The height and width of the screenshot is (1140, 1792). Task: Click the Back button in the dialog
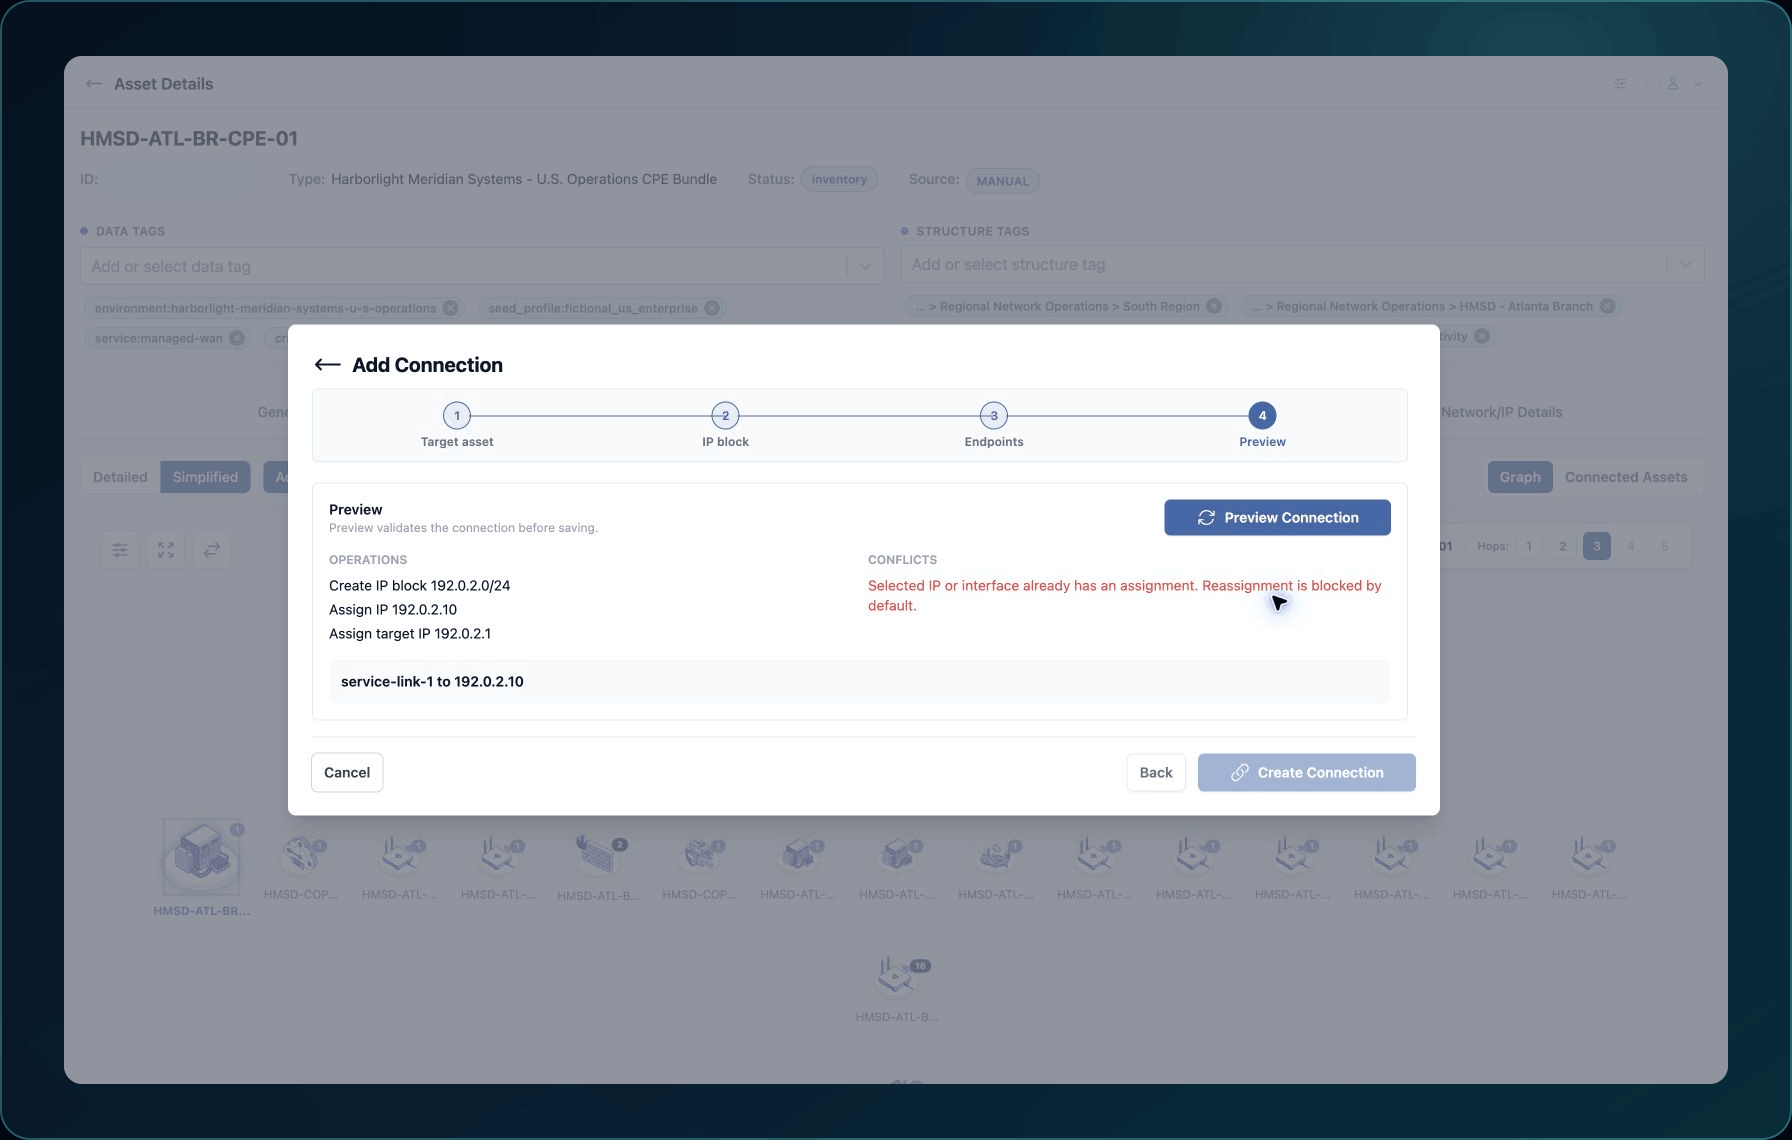tap(1156, 772)
